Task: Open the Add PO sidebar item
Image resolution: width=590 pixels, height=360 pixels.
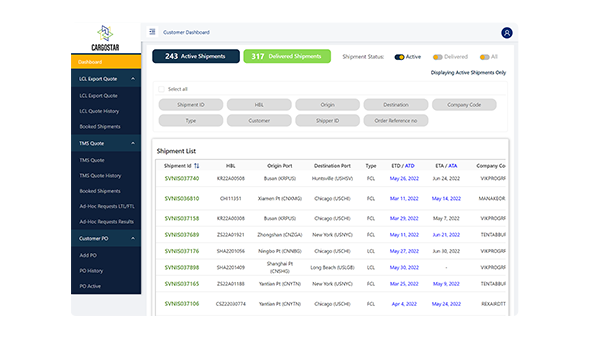Action: [x=88, y=255]
